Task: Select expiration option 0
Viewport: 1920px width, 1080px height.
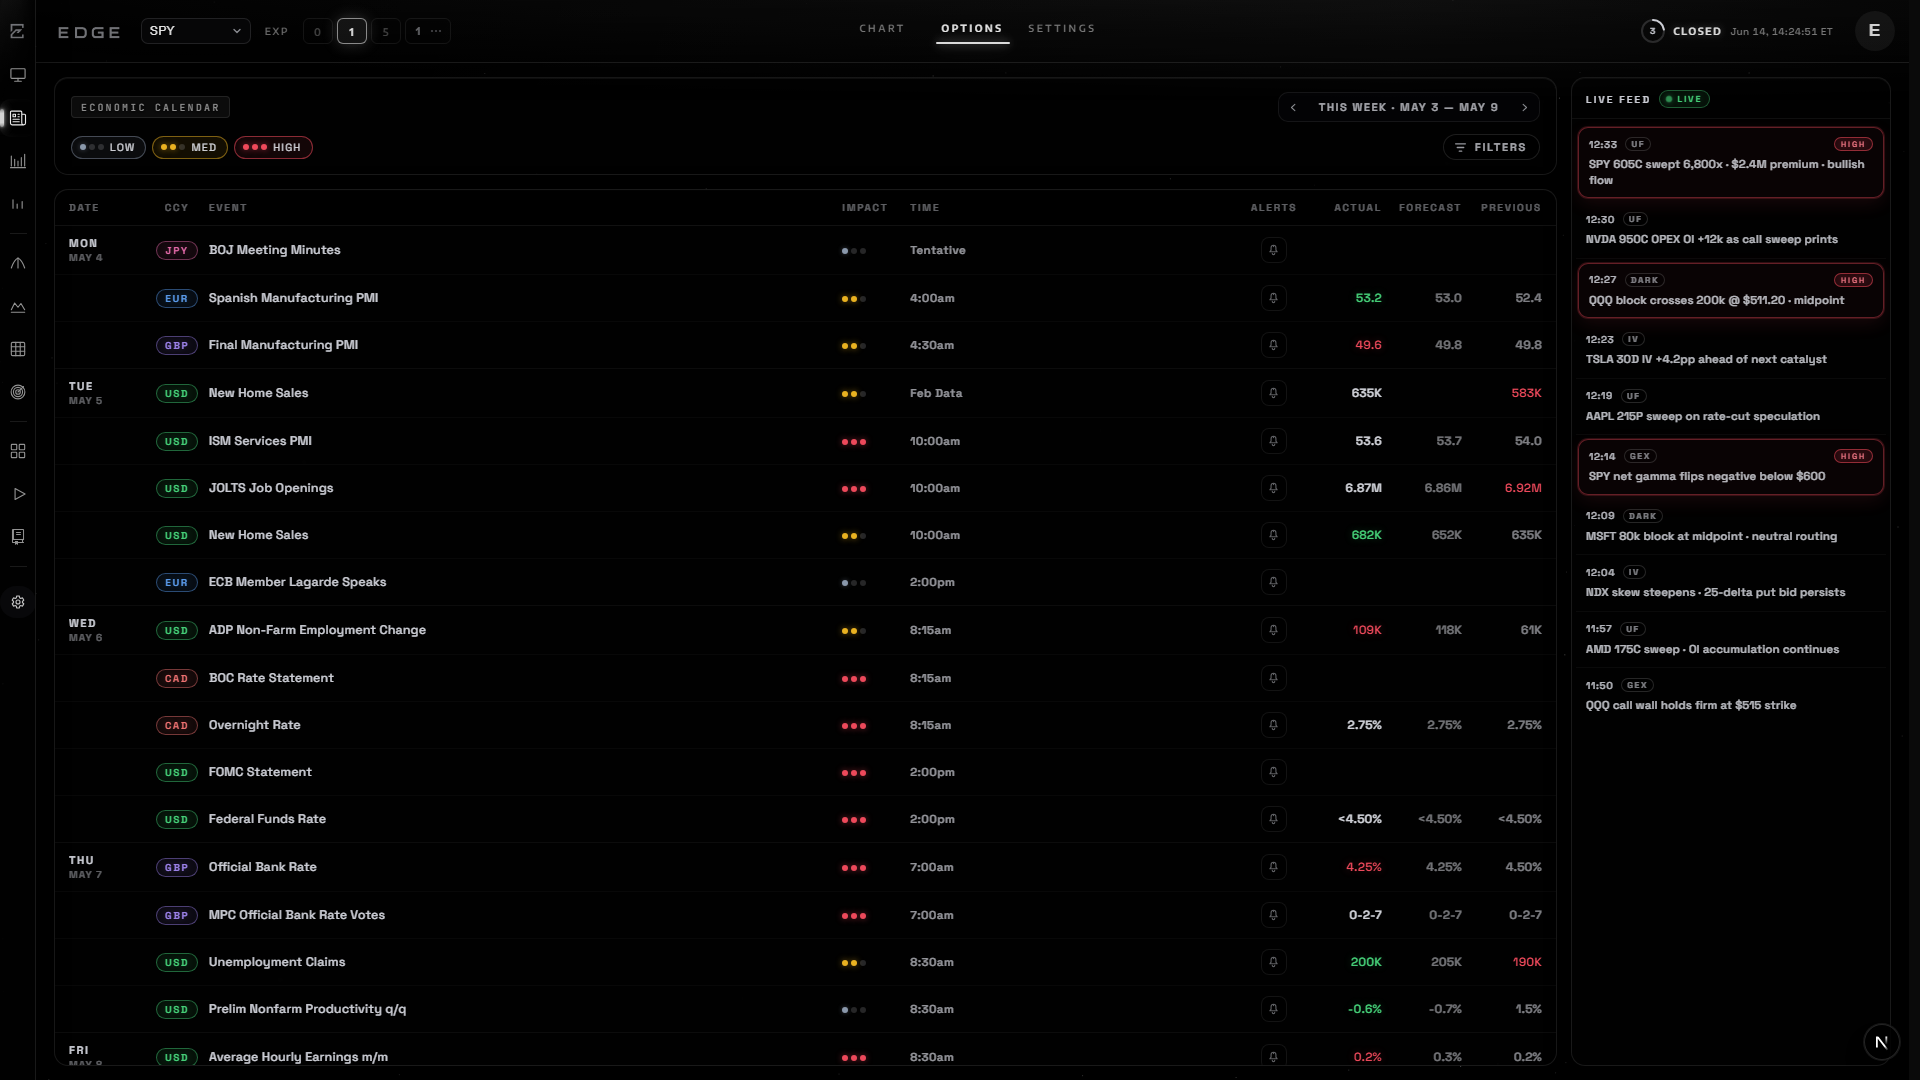Action: tap(317, 31)
